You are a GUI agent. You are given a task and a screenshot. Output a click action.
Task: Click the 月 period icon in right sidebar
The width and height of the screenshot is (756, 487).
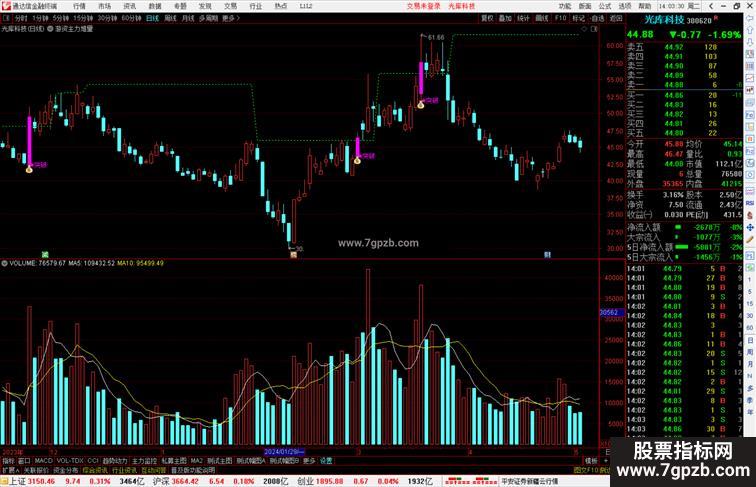[x=750, y=365]
